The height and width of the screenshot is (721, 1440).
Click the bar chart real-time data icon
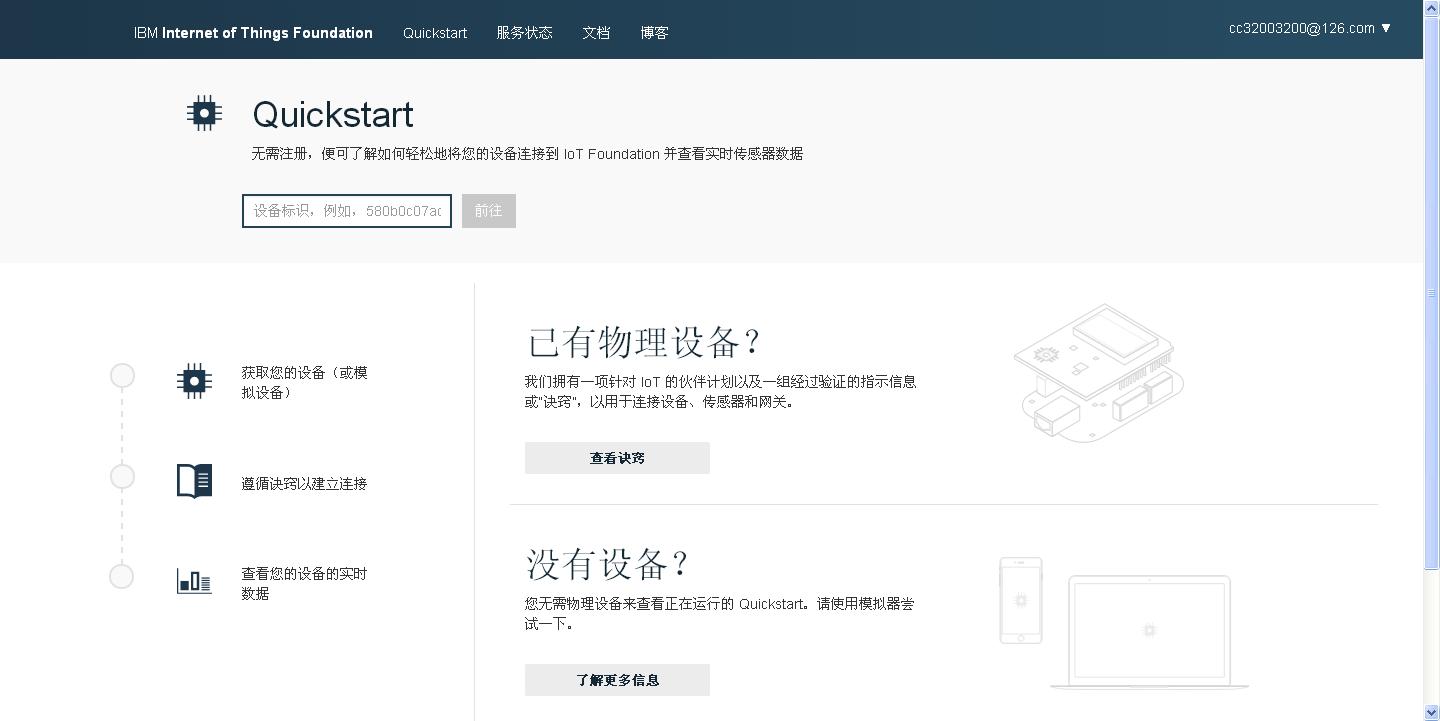[x=194, y=581]
